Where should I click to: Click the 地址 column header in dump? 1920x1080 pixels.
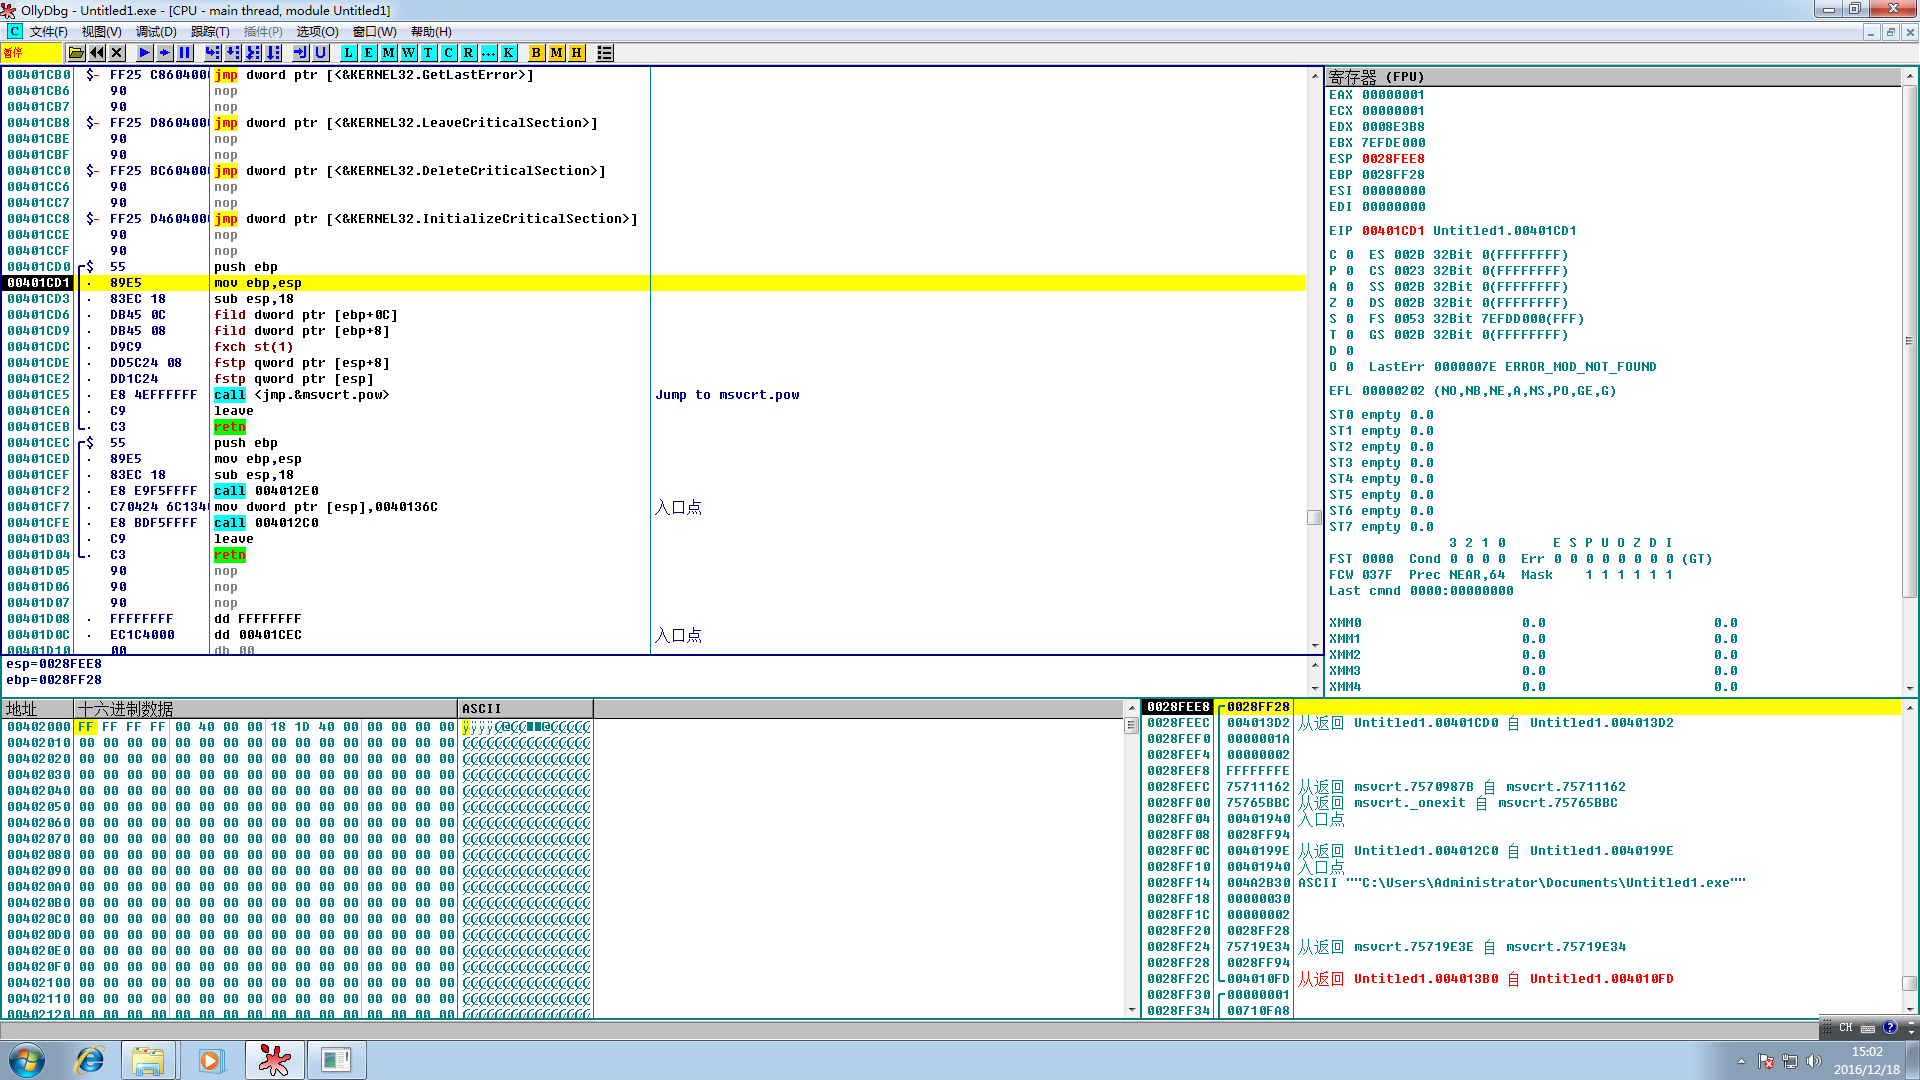click(x=38, y=708)
